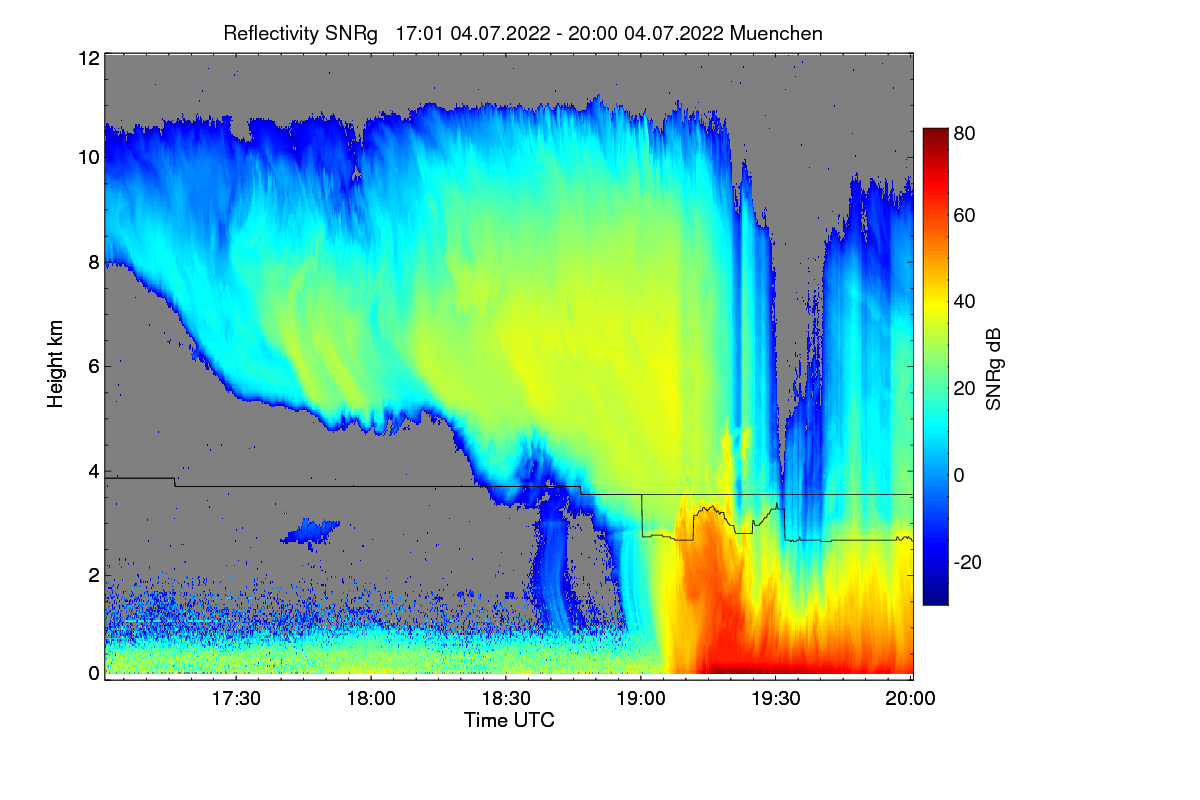Click the colorbar value 40

964,301
